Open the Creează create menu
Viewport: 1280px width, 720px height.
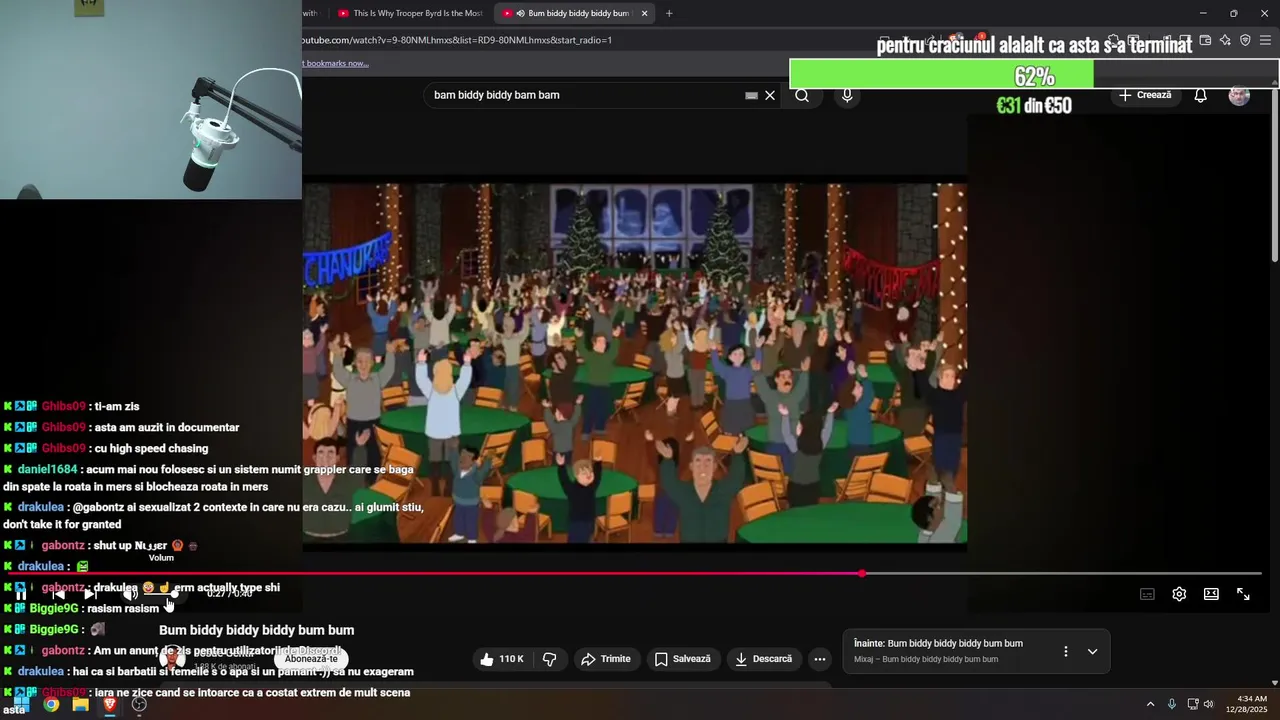tap(1145, 95)
